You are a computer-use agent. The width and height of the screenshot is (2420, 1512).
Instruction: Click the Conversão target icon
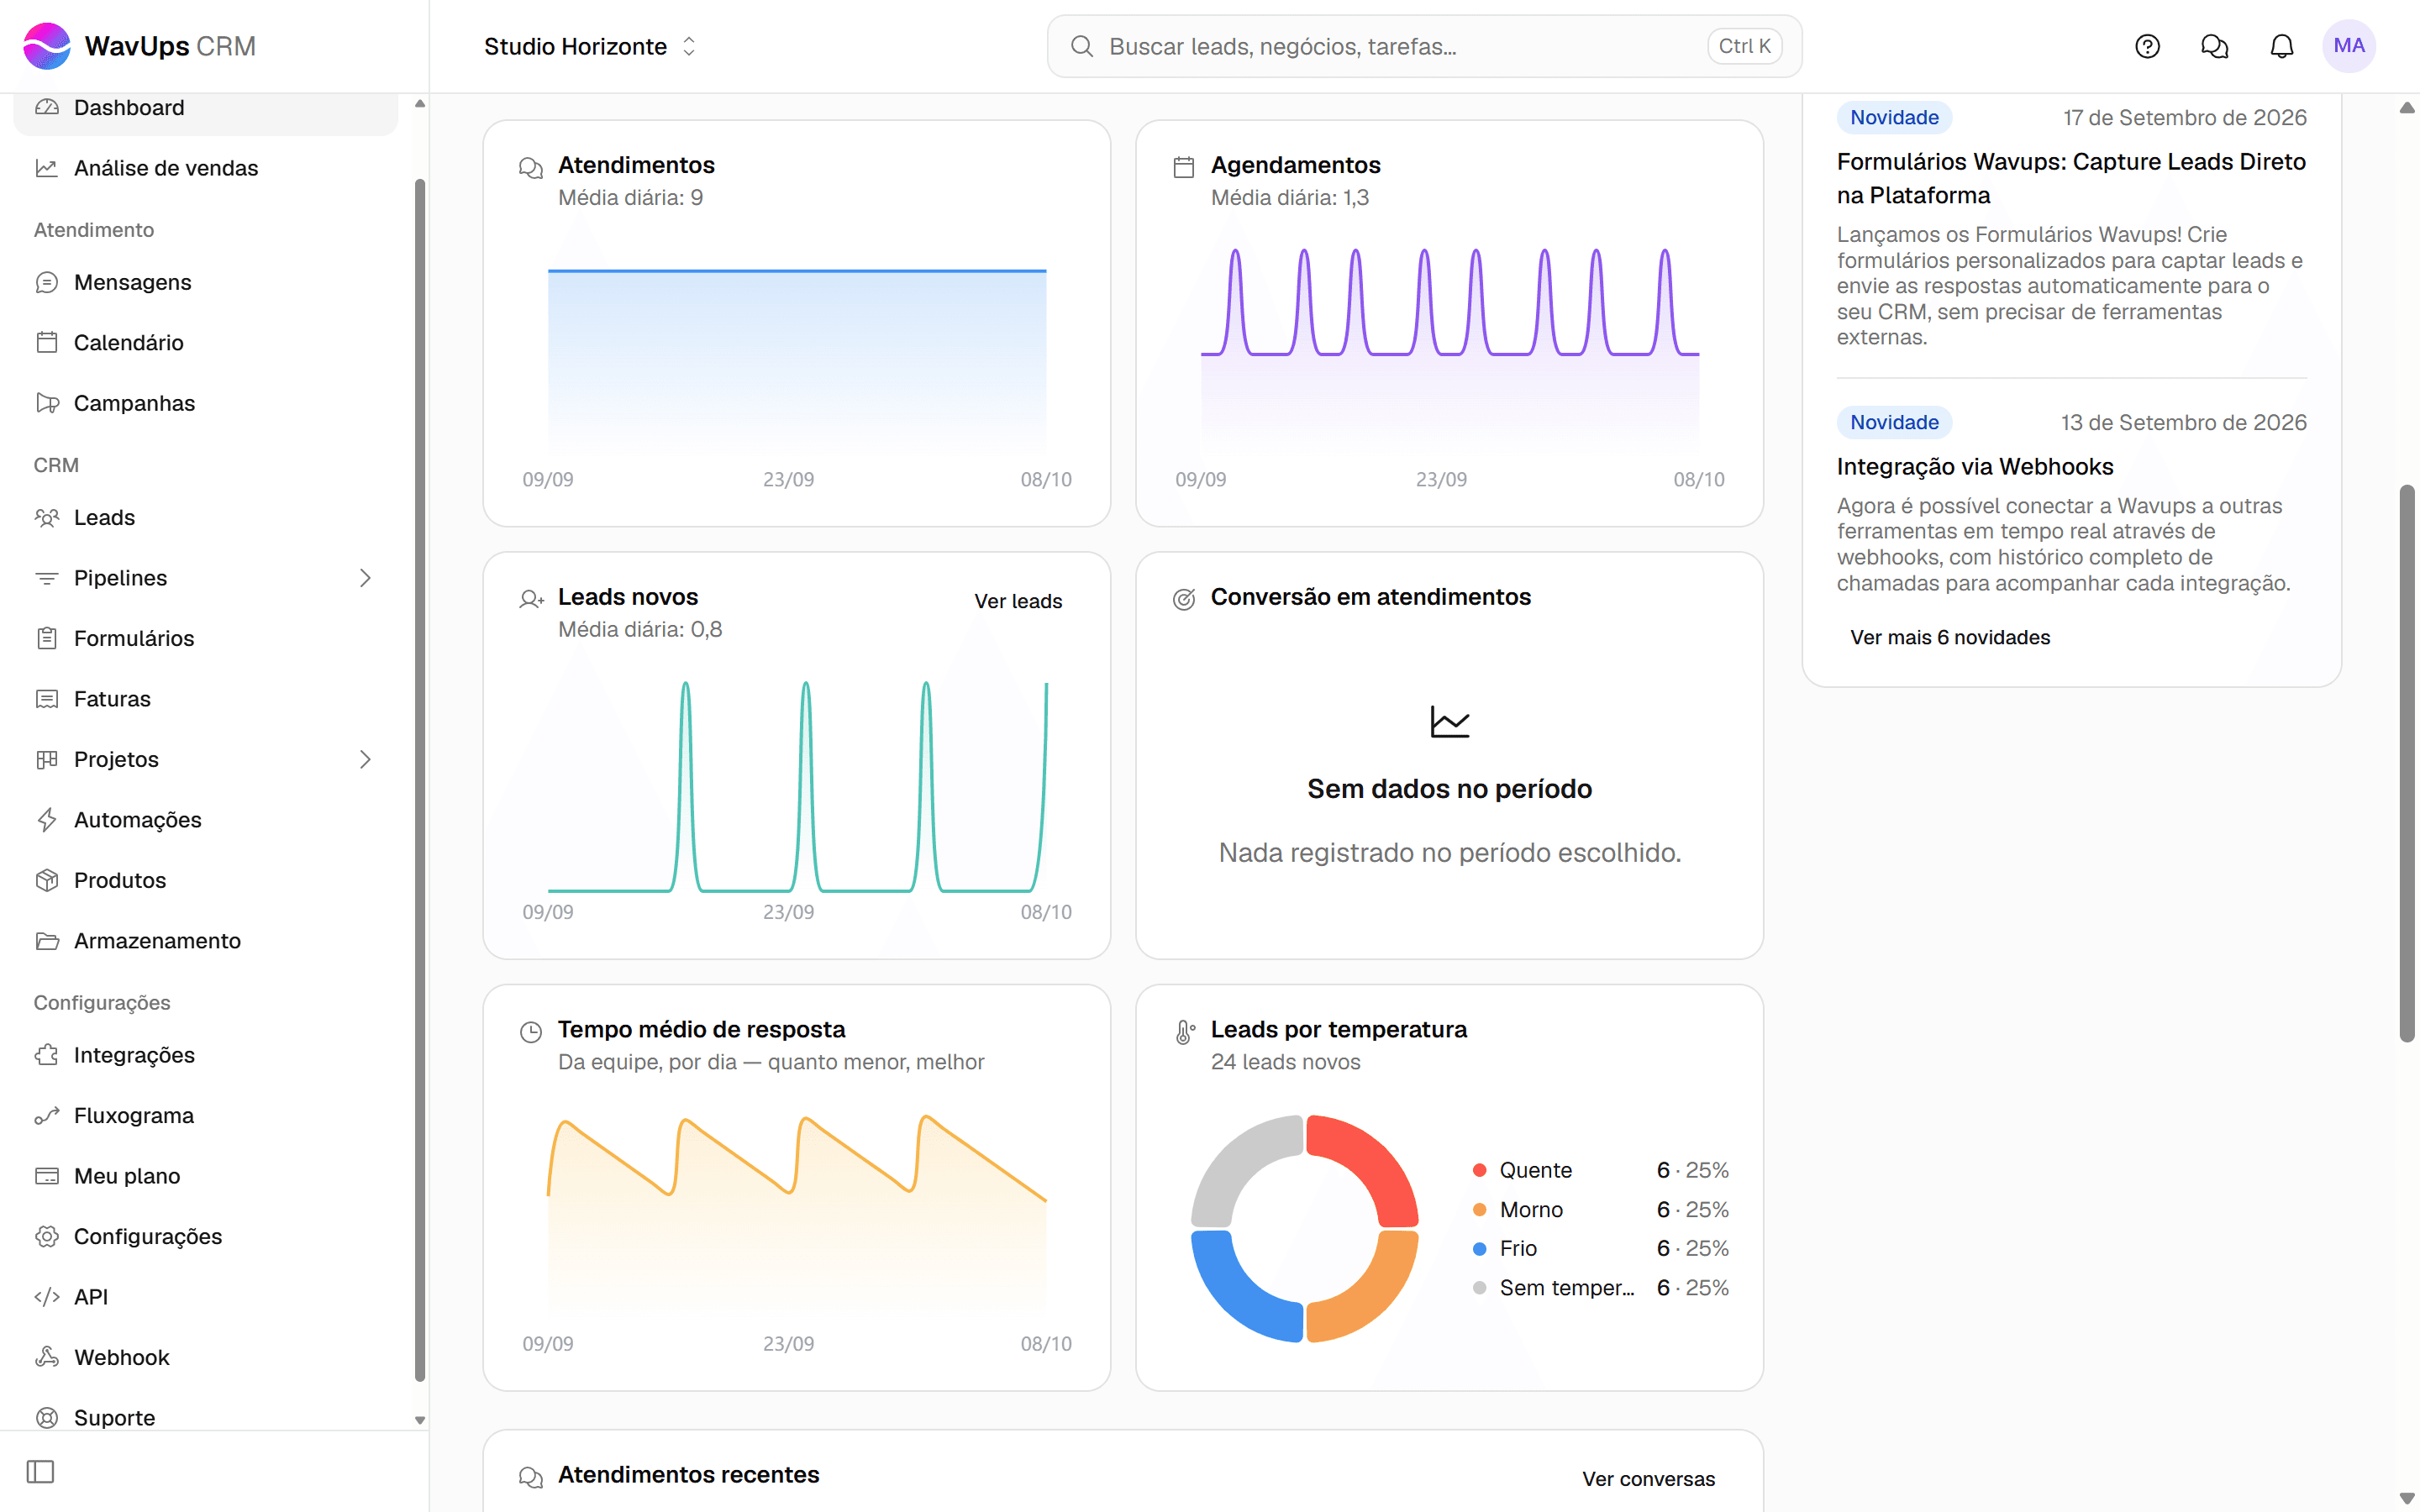1184,599
